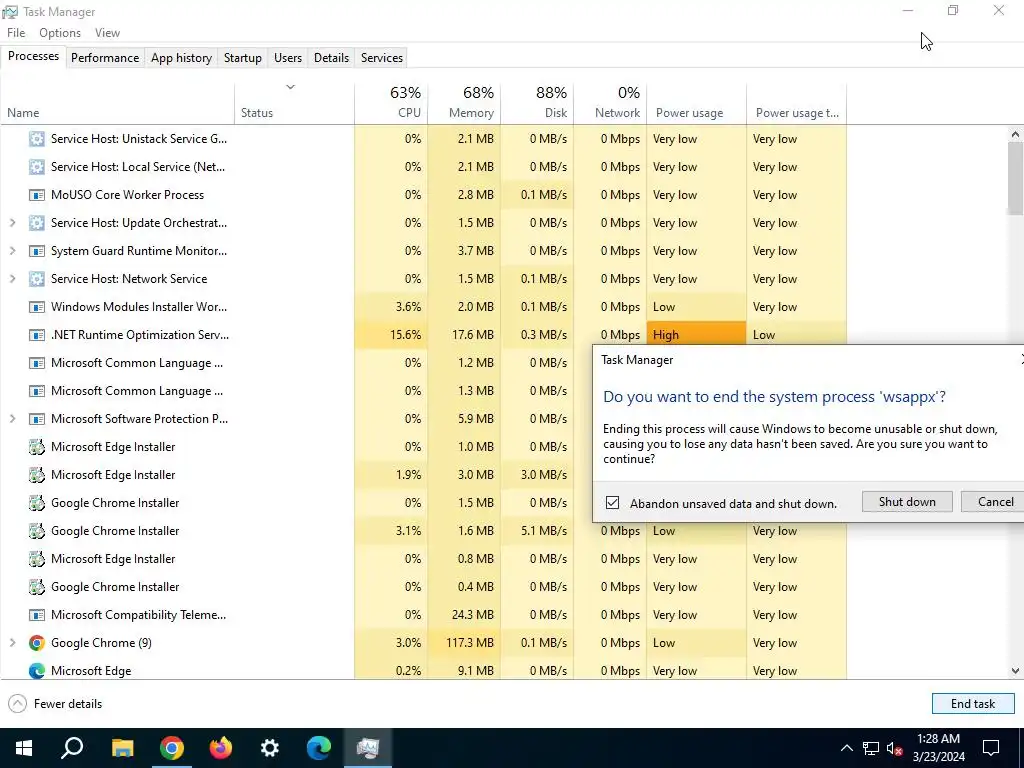Click the network icon in system tray
Image resolution: width=1024 pixels, height=768 pixels.
pos(871,748)
